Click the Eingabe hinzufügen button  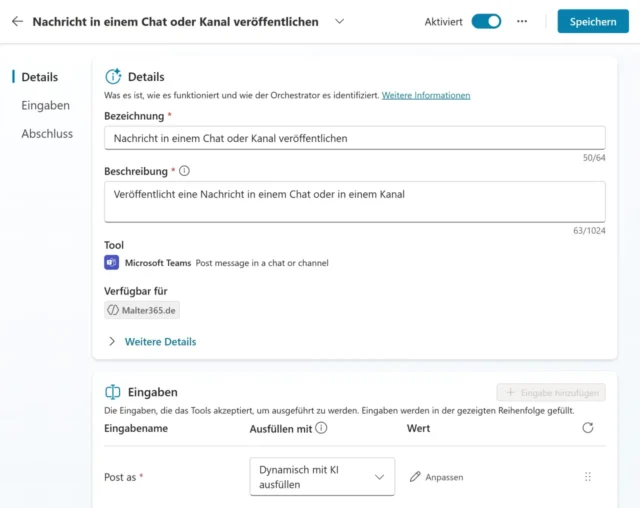(550, 393)
